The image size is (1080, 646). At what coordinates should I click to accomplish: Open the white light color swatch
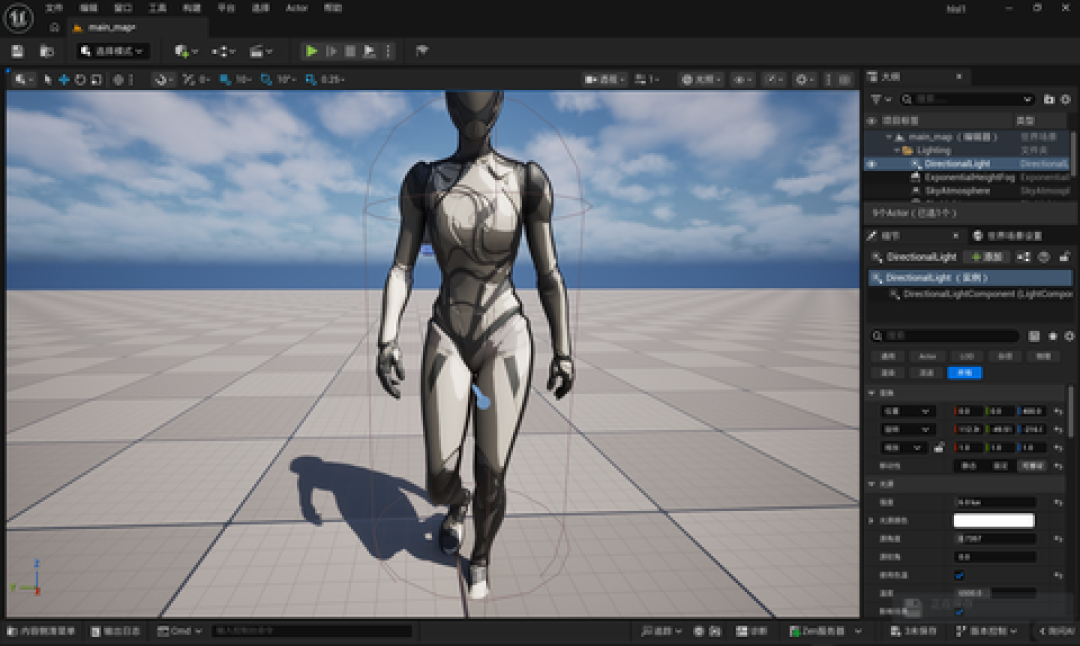pyautogui.click(x=994, y=521)
